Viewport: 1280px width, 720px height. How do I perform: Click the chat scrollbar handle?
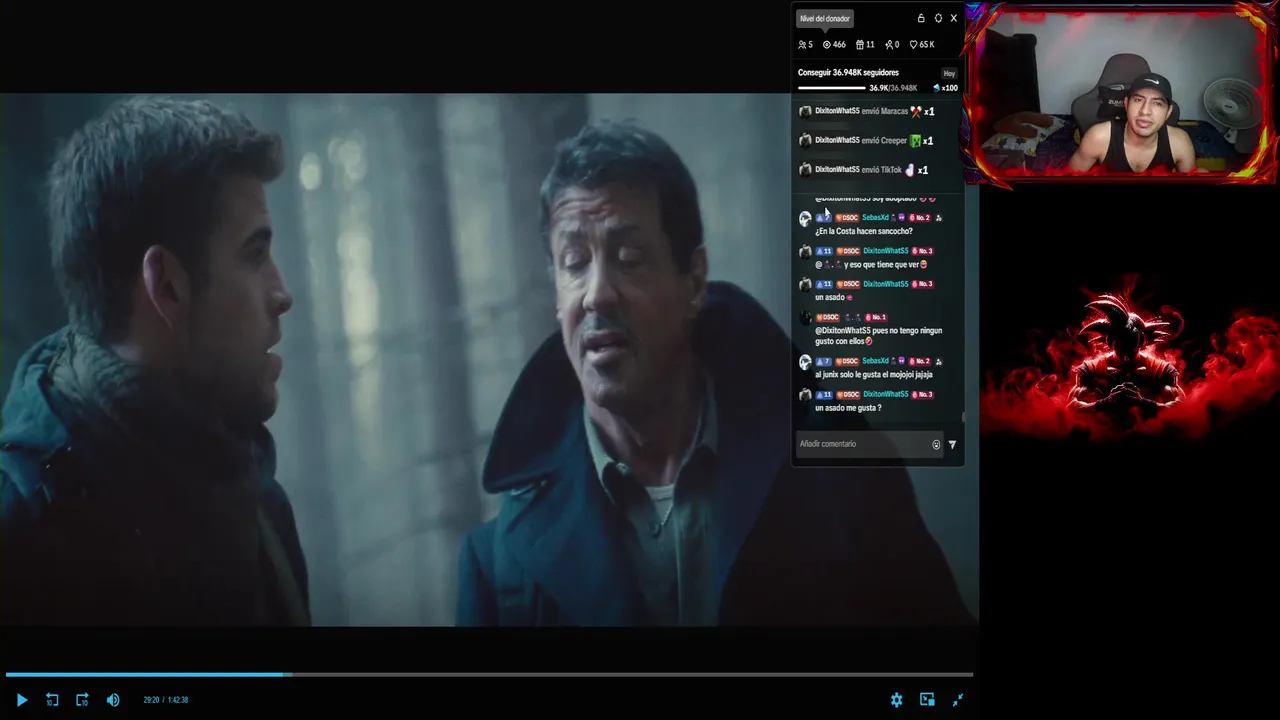[x=963, y=417]
